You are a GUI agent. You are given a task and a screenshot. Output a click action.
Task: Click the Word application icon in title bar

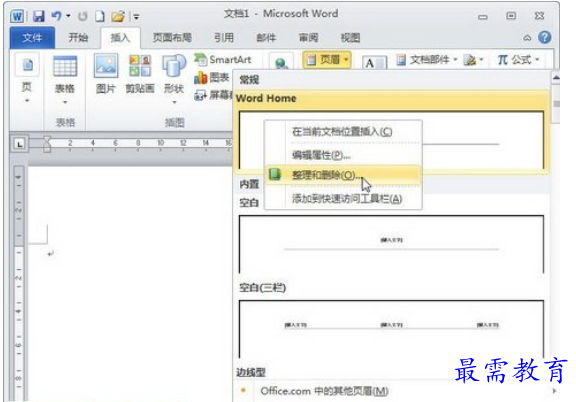17,16
